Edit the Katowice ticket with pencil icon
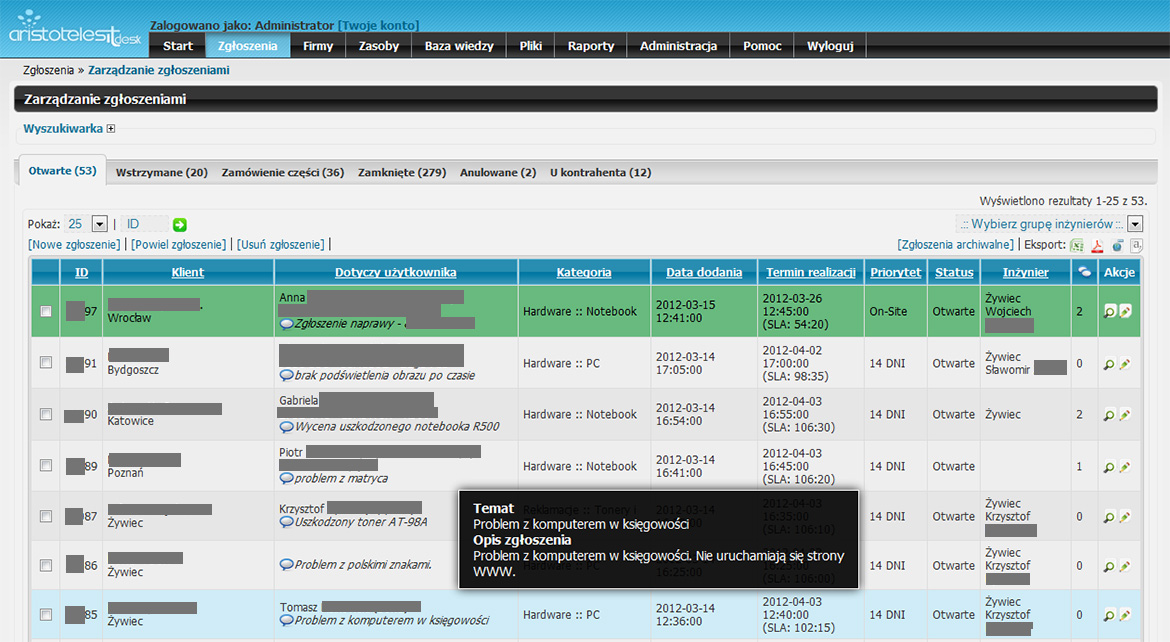This screenshot has width=1170, height=642. (1124, 414)
